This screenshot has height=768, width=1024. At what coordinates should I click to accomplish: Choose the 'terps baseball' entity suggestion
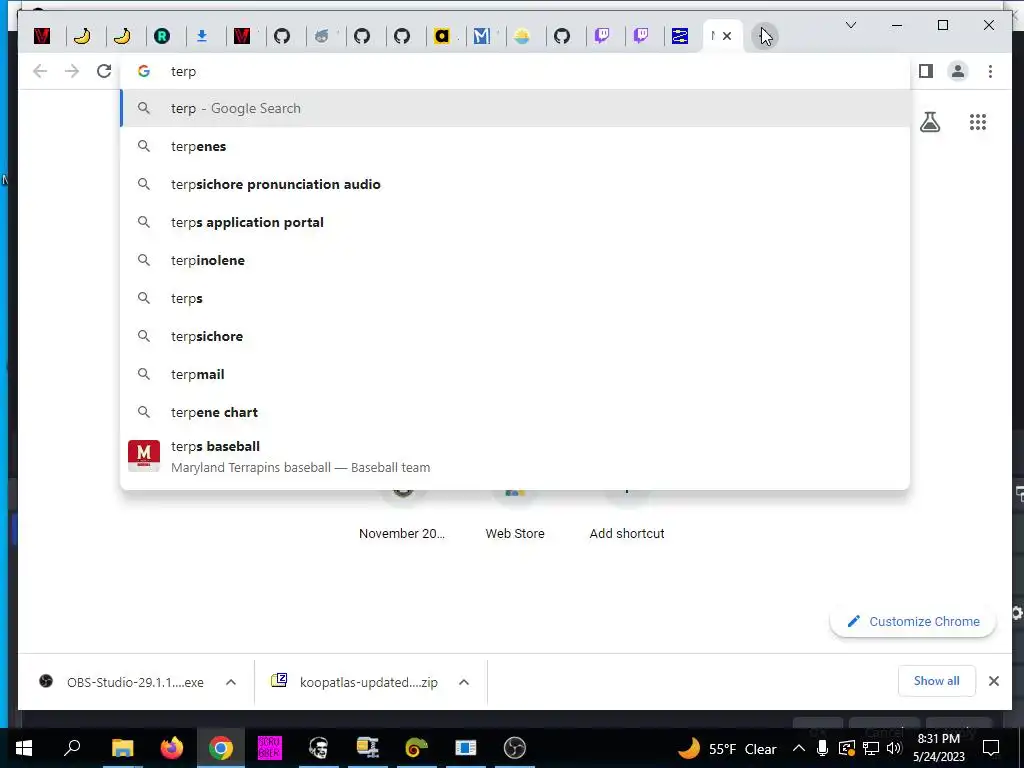[515, 456]
